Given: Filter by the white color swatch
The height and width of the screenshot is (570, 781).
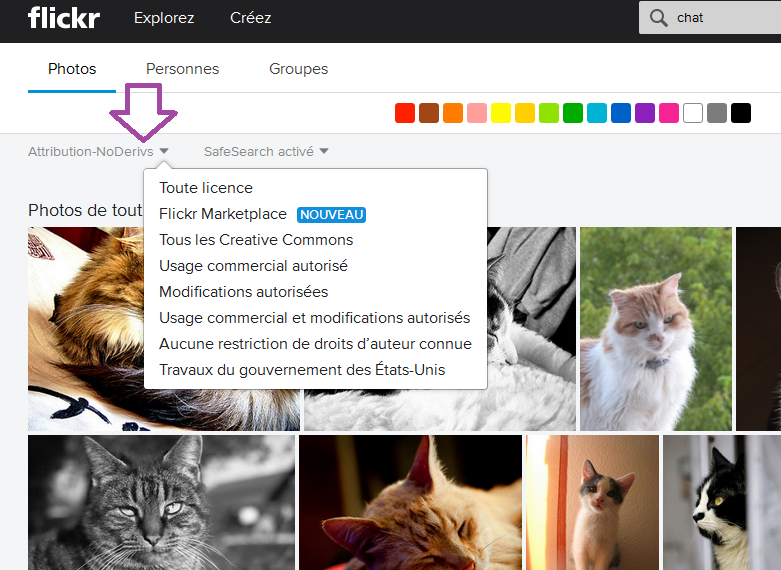Looking at the screenshot, I should pyautogui.click(x=693, y=113).
